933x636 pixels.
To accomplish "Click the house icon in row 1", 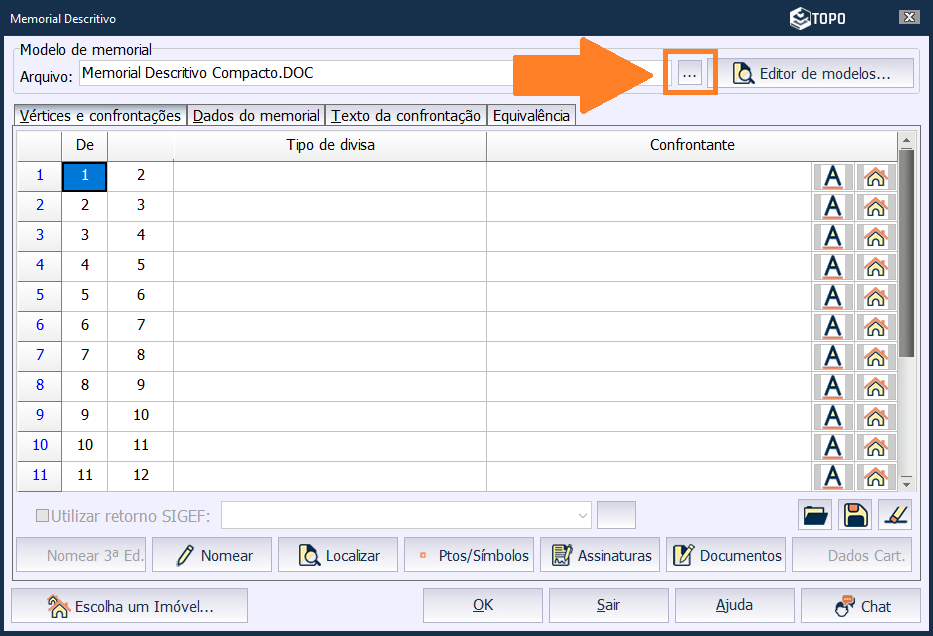I will pos(875,176).
